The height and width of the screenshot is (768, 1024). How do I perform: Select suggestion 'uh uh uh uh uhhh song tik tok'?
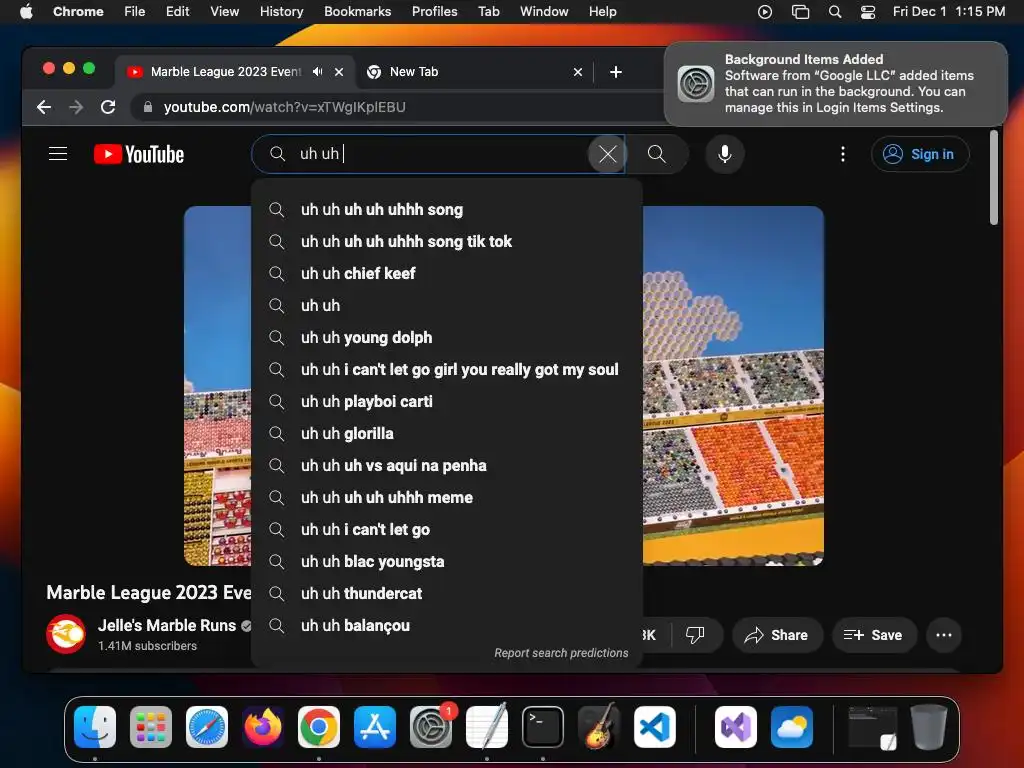tap(447, 242)
